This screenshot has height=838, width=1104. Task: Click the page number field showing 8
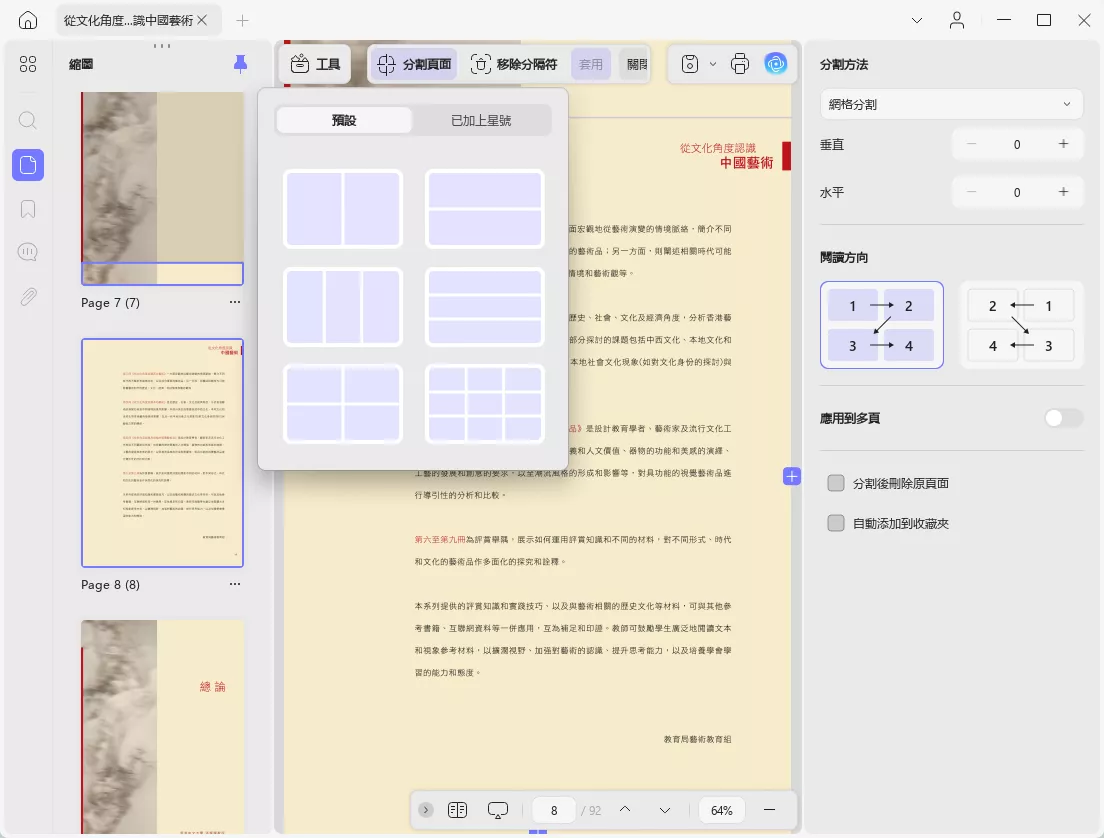(x=554, y=811)
